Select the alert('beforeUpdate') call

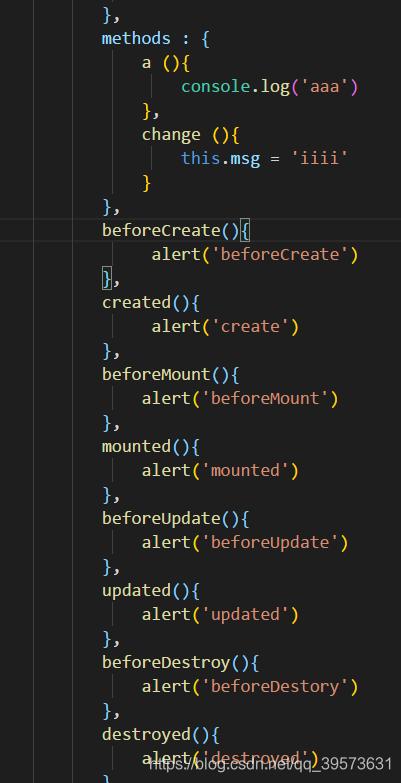tap(245, 542)
